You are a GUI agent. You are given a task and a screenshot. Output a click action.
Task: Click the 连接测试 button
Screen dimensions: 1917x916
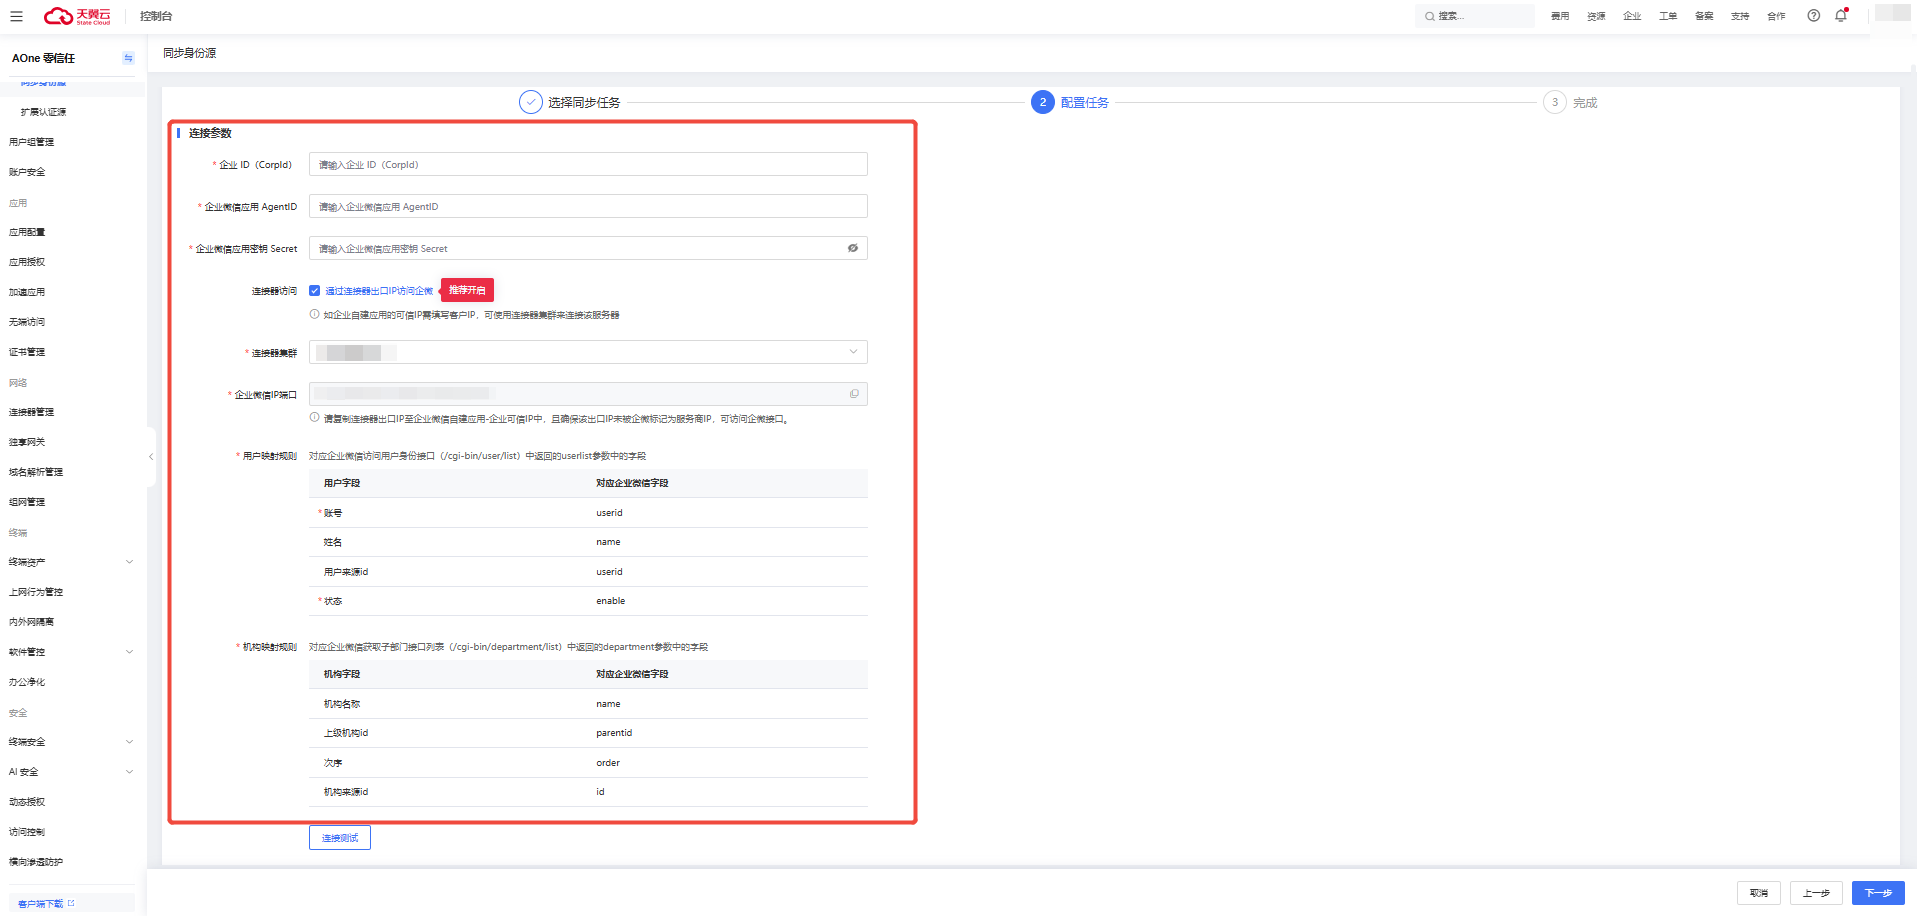(340, 838)
